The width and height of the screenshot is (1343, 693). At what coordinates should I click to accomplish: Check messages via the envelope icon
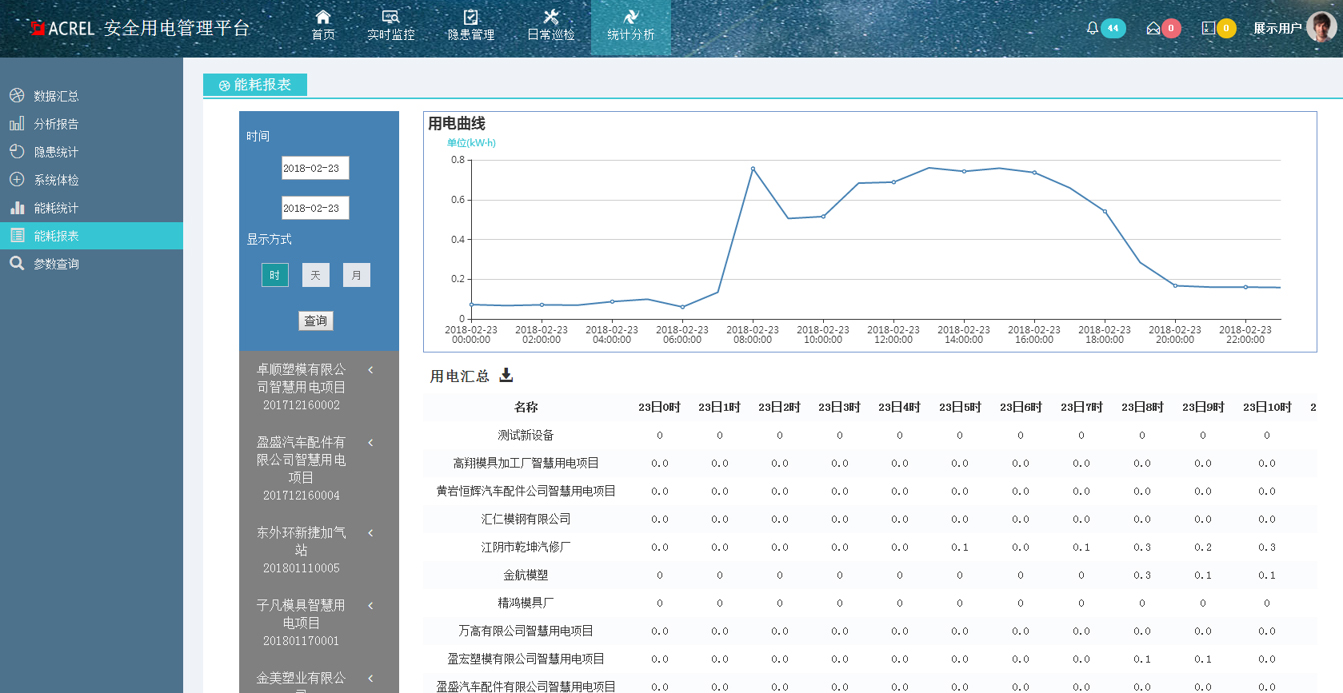tap(1153, 29)
